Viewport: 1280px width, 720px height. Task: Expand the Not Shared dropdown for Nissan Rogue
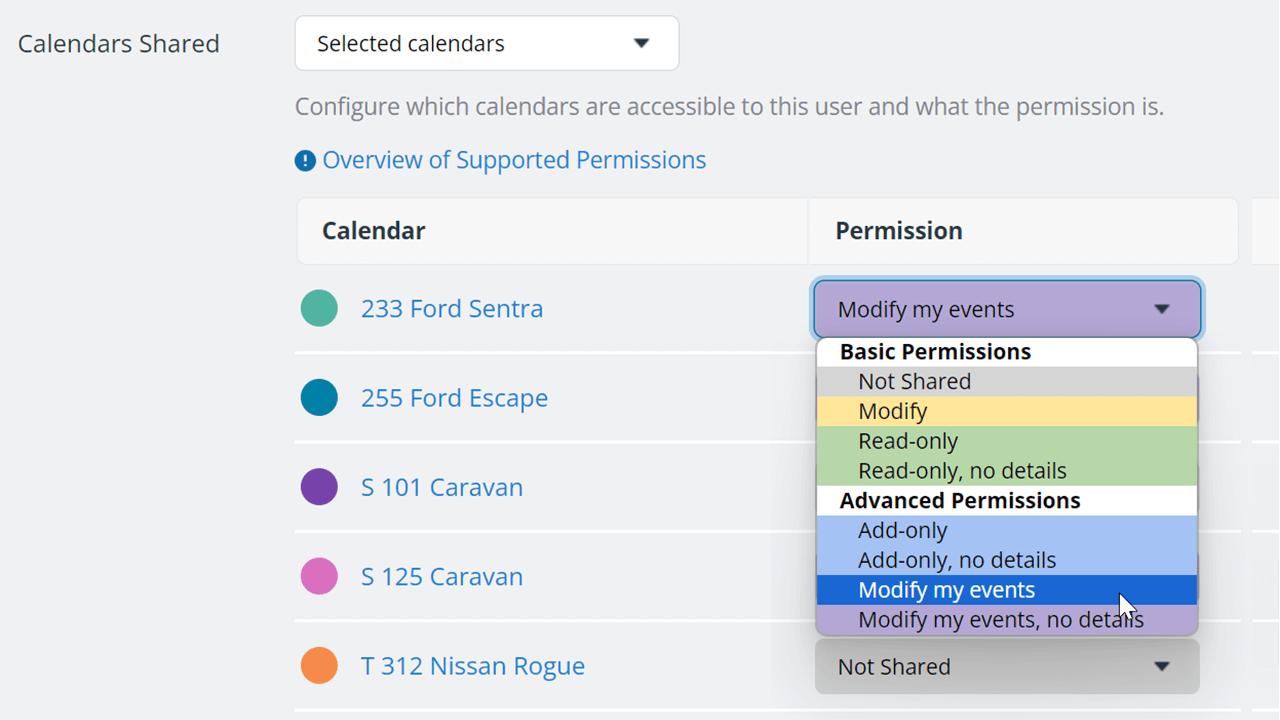[1007, 666]
